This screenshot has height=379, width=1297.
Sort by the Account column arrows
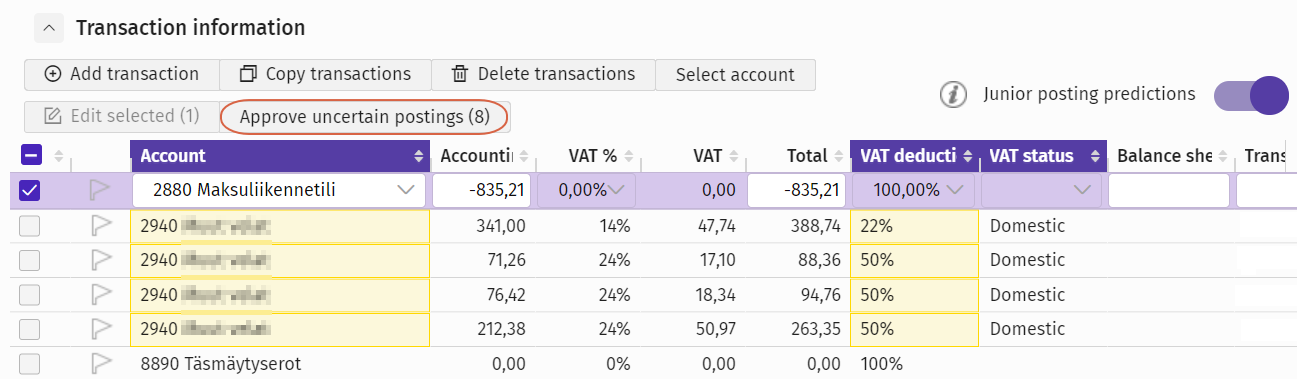418,156
